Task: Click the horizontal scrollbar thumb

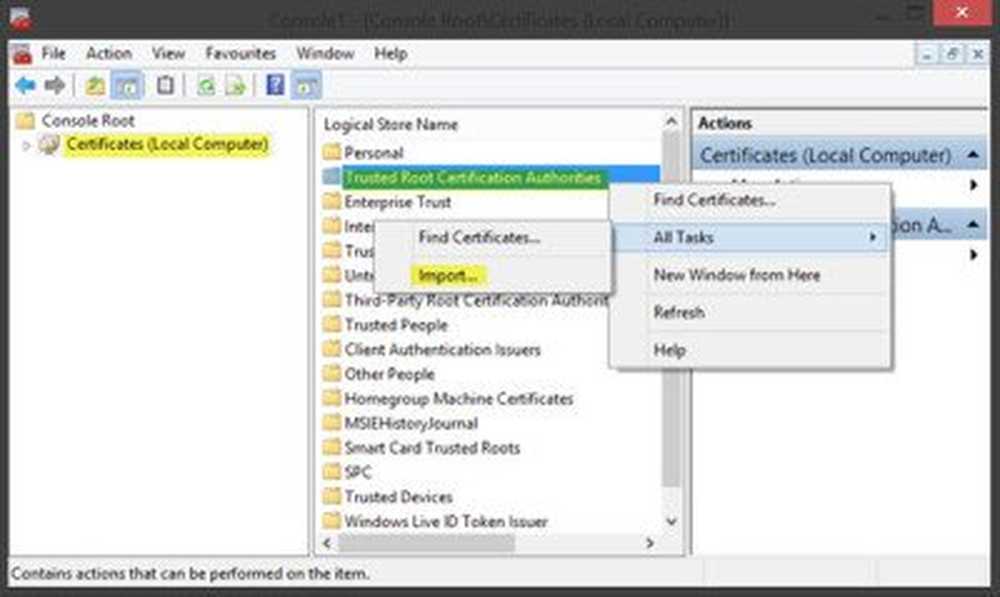Action: (x=427, y=543)
